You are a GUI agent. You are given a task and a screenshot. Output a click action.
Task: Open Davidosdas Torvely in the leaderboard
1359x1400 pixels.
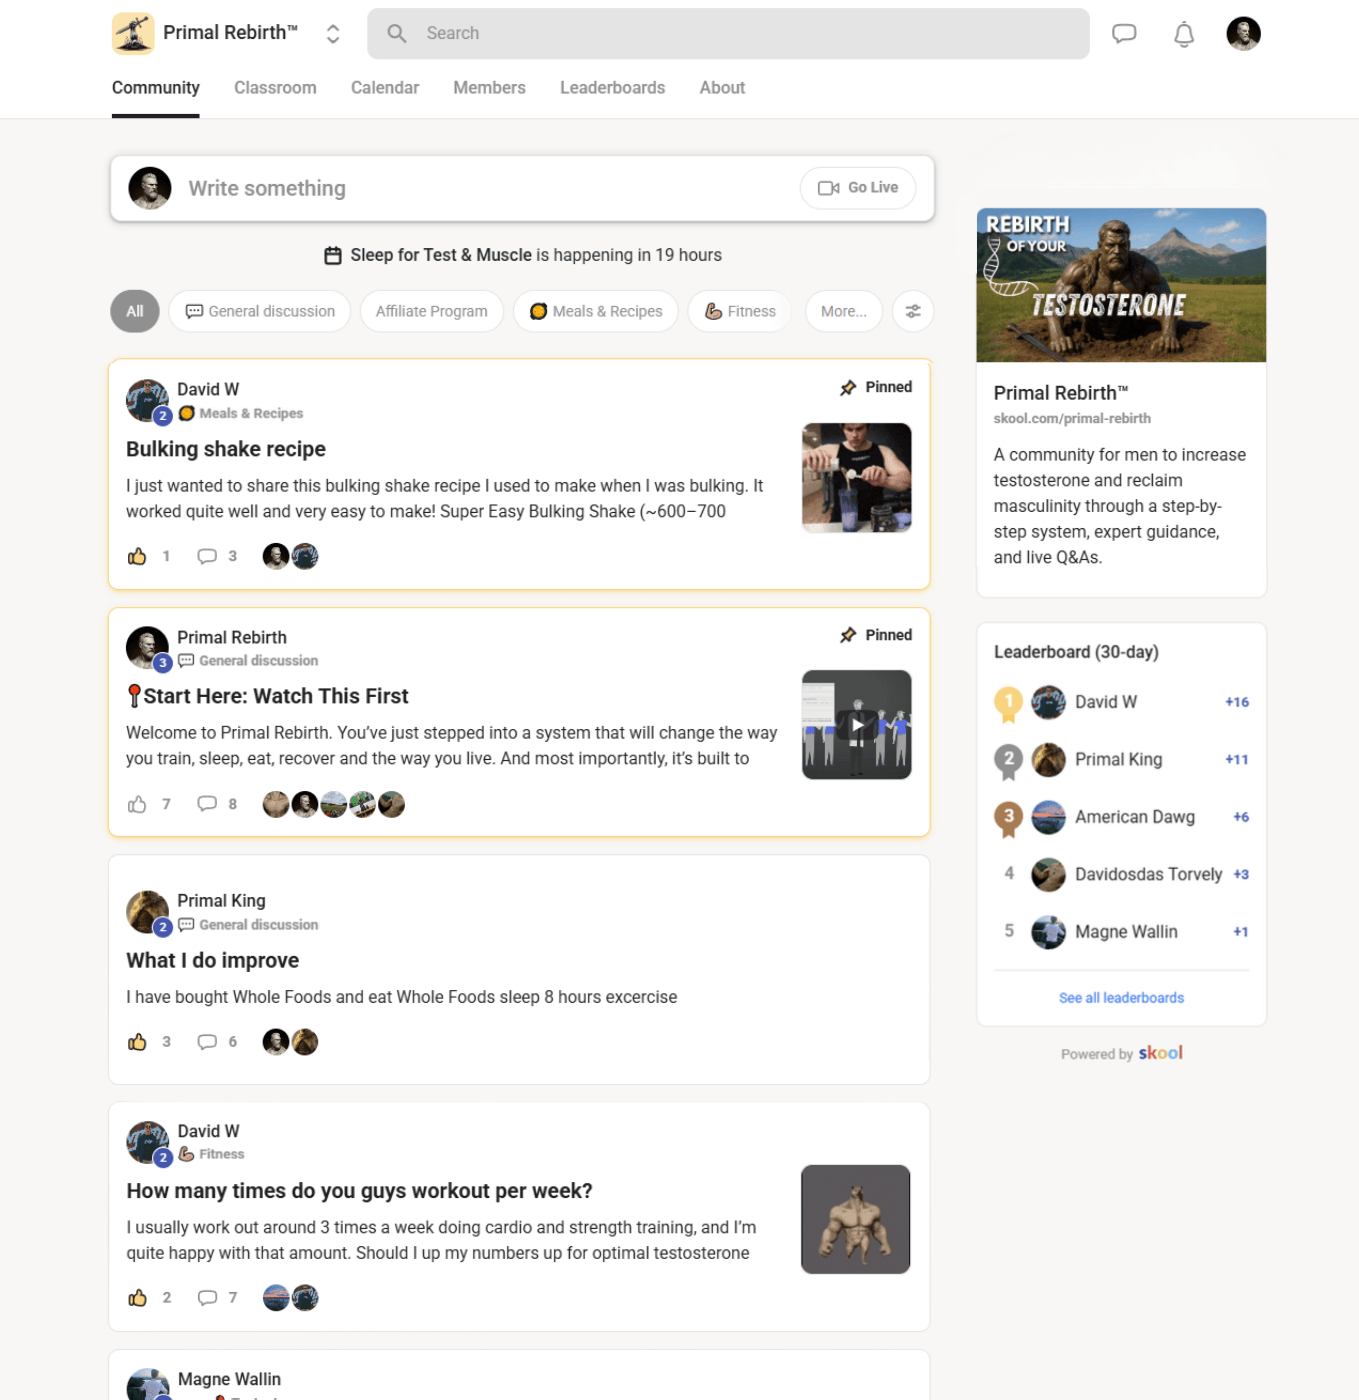(1149, 874)
